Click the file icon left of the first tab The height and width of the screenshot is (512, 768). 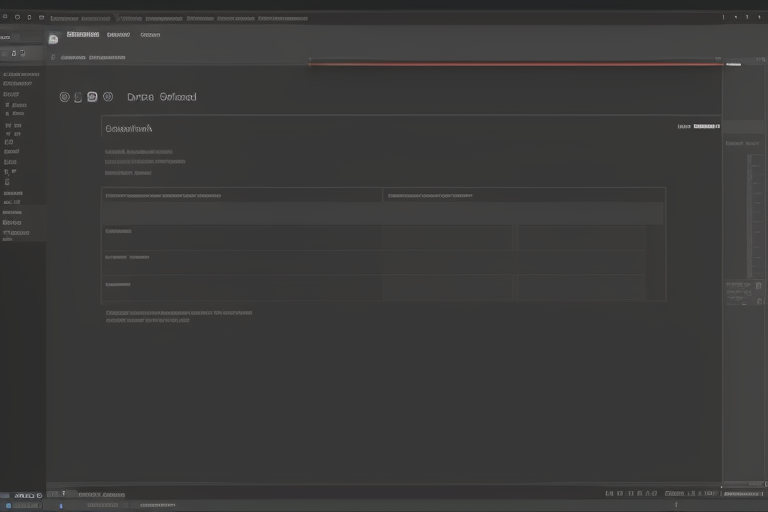[53, 38]
